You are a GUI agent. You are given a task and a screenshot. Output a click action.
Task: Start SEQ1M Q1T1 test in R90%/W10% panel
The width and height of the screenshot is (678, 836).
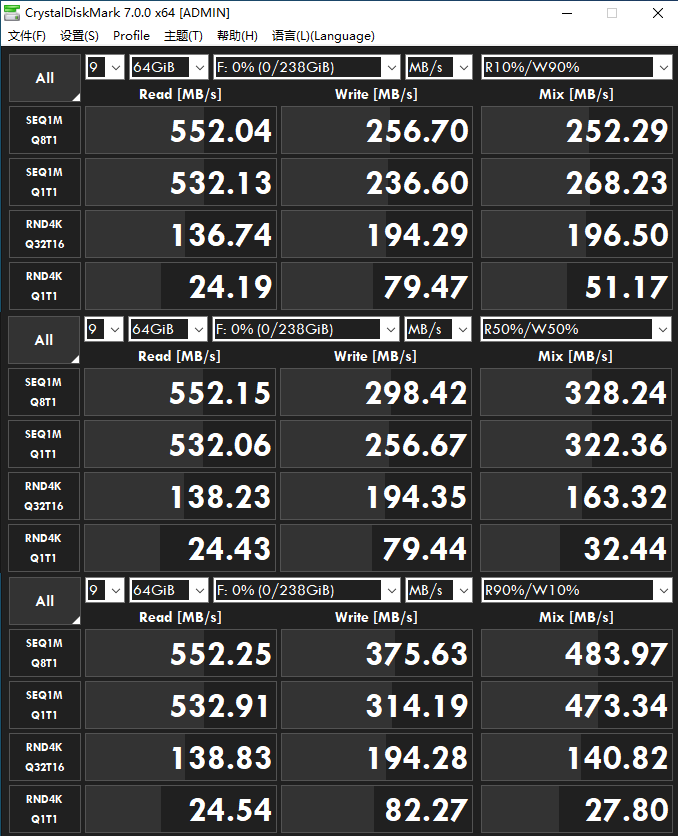pos(45,705)
